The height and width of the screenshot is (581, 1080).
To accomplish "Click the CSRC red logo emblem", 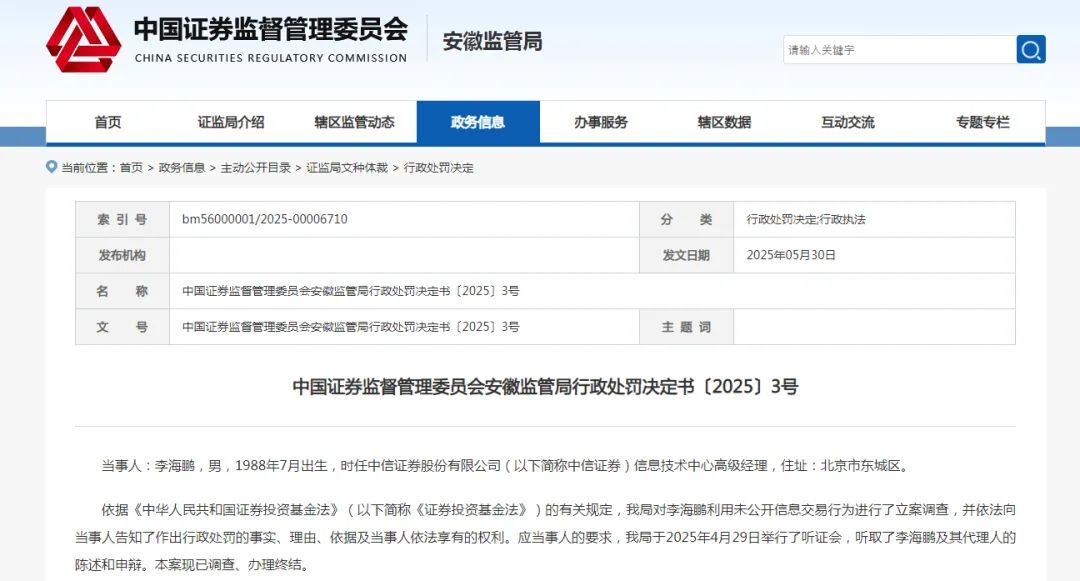I will 83,39.
